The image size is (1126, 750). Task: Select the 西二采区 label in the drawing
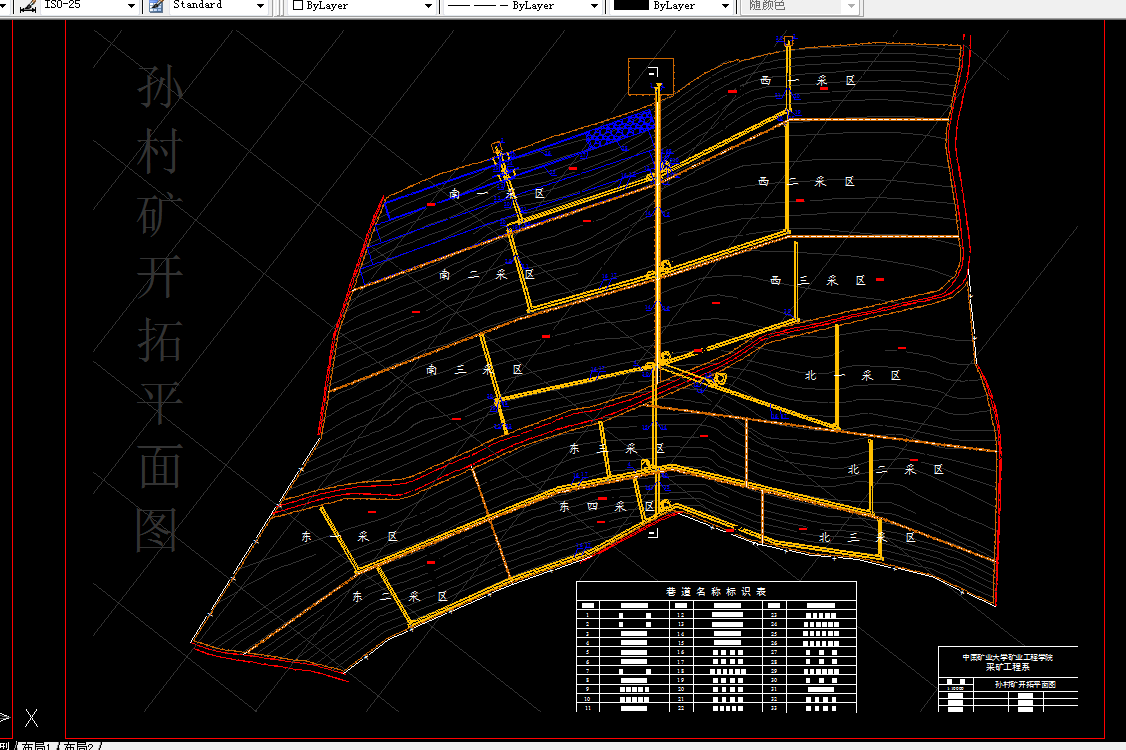pyautogui.click(x=806, y=182)
